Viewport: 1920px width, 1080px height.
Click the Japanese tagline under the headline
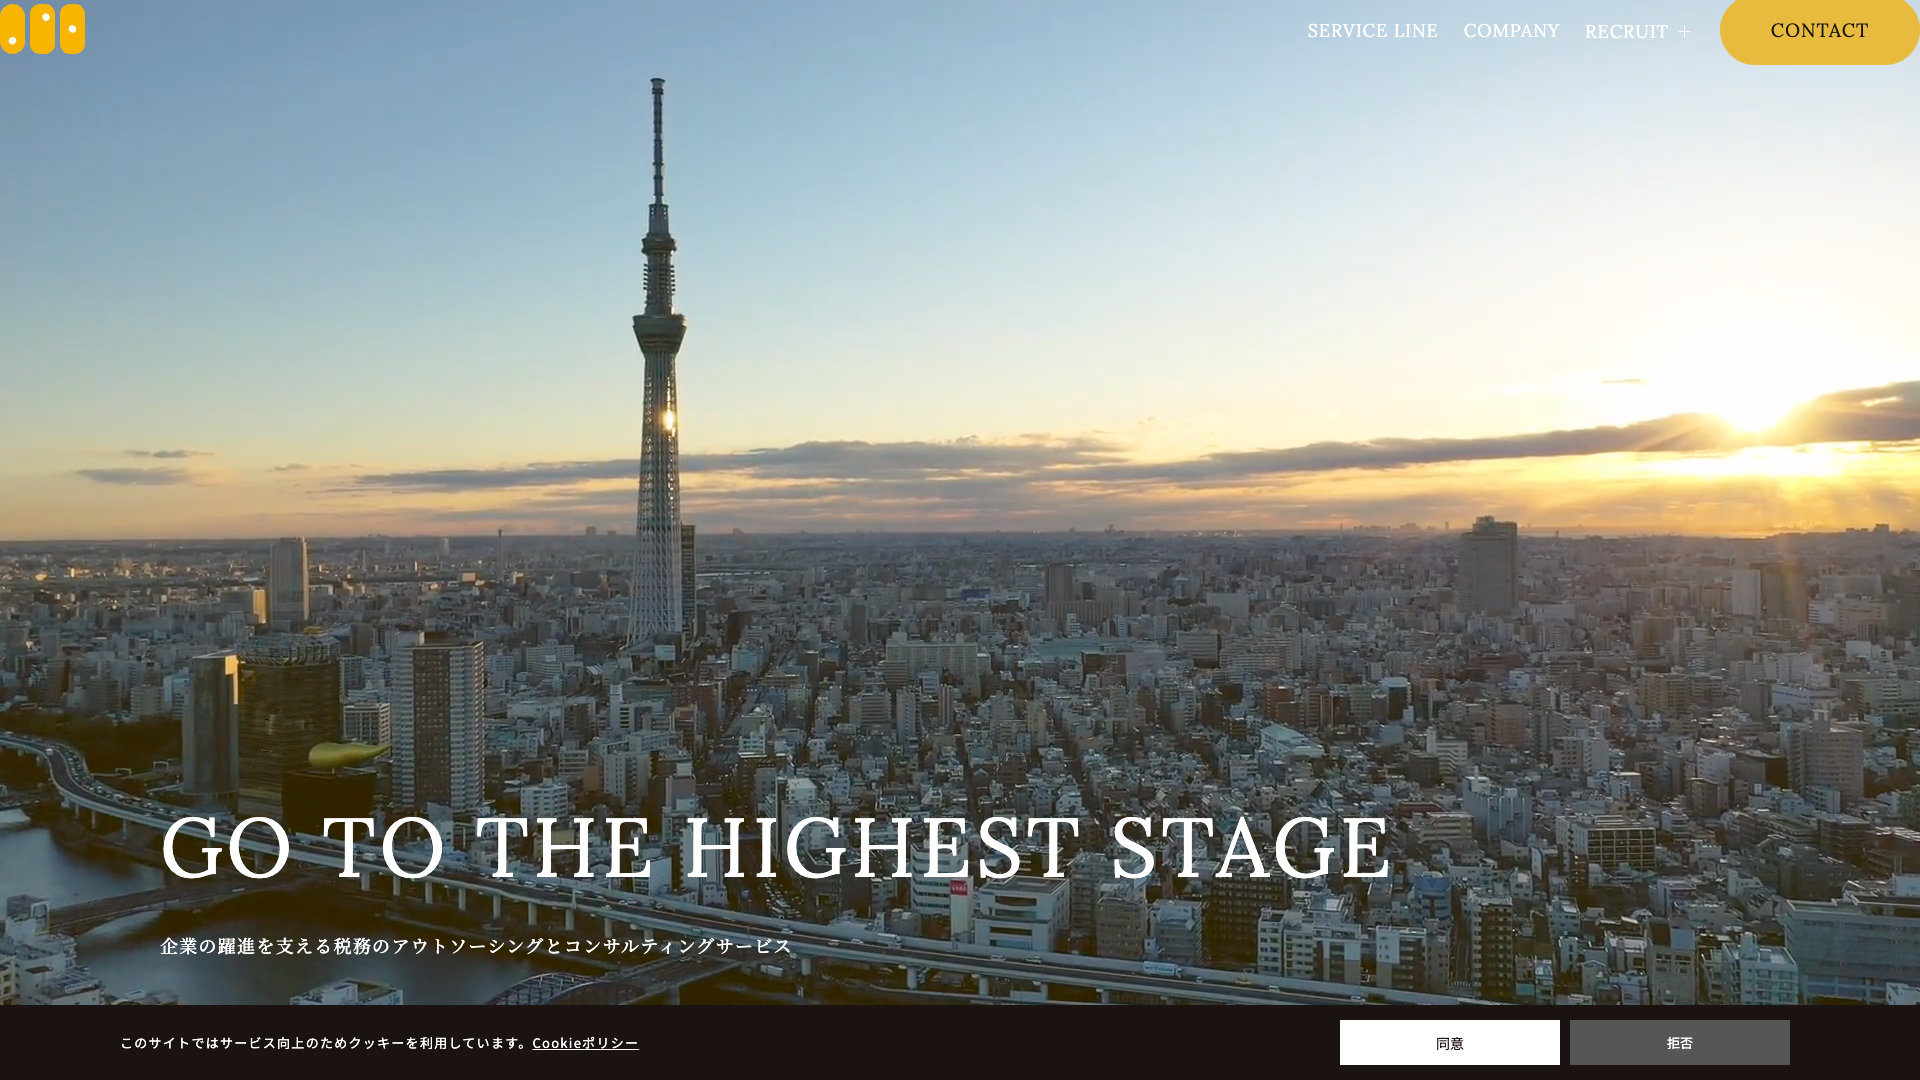(x=476, y=946)
